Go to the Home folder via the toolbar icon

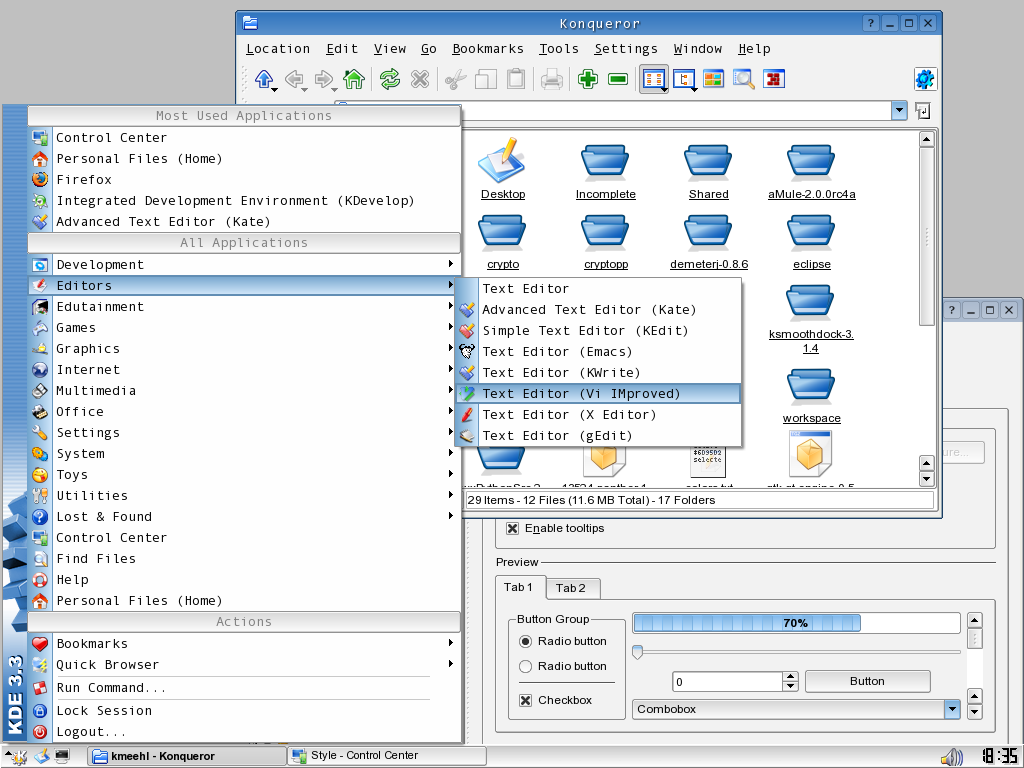pos(354,80)
